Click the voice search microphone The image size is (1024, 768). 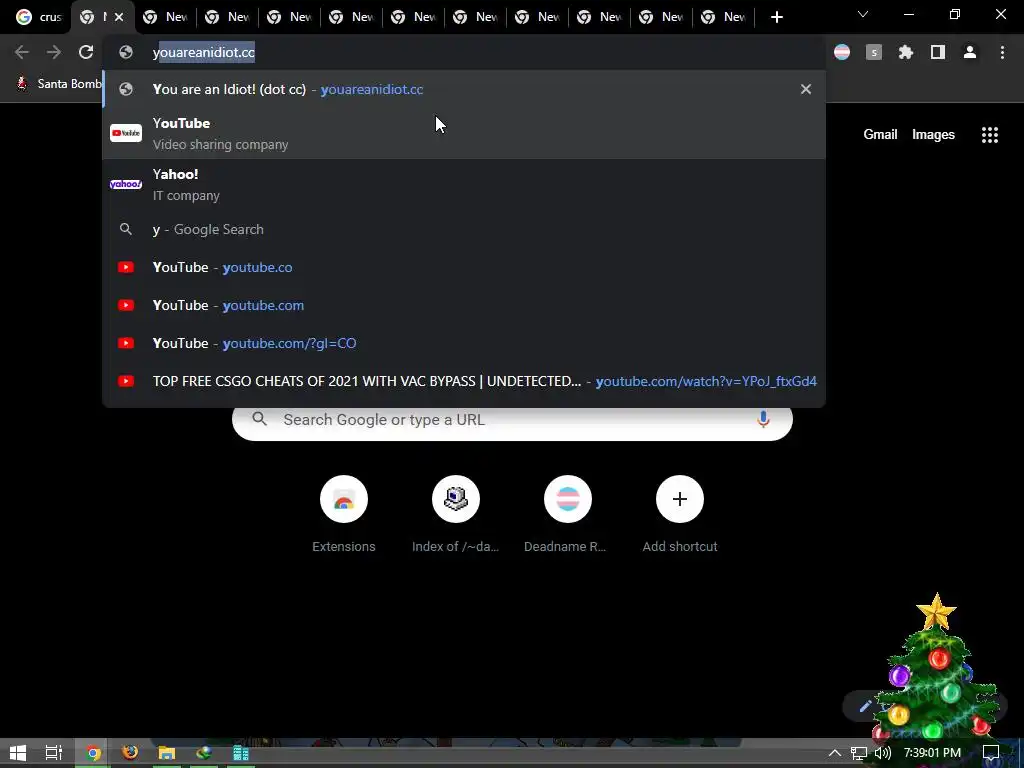(763, 419)
